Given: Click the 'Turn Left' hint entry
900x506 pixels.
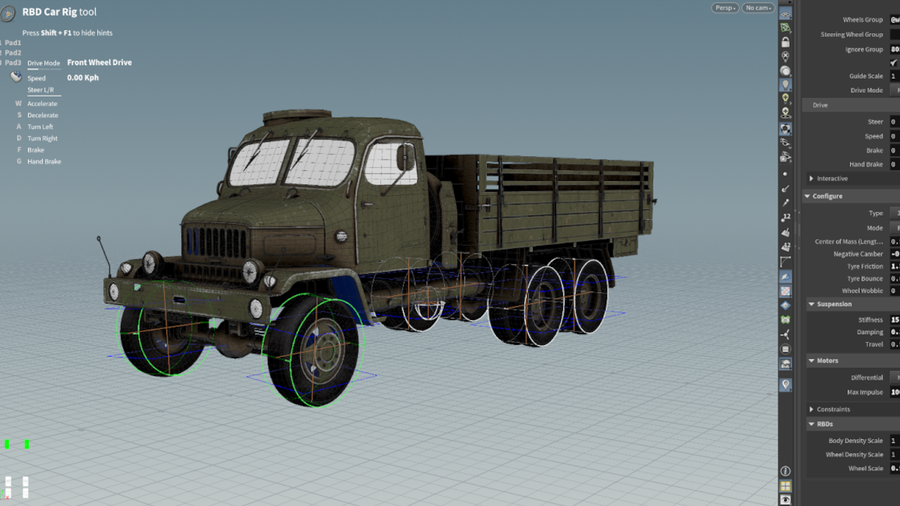Looking at the screenshot, I should coord(40,127).
